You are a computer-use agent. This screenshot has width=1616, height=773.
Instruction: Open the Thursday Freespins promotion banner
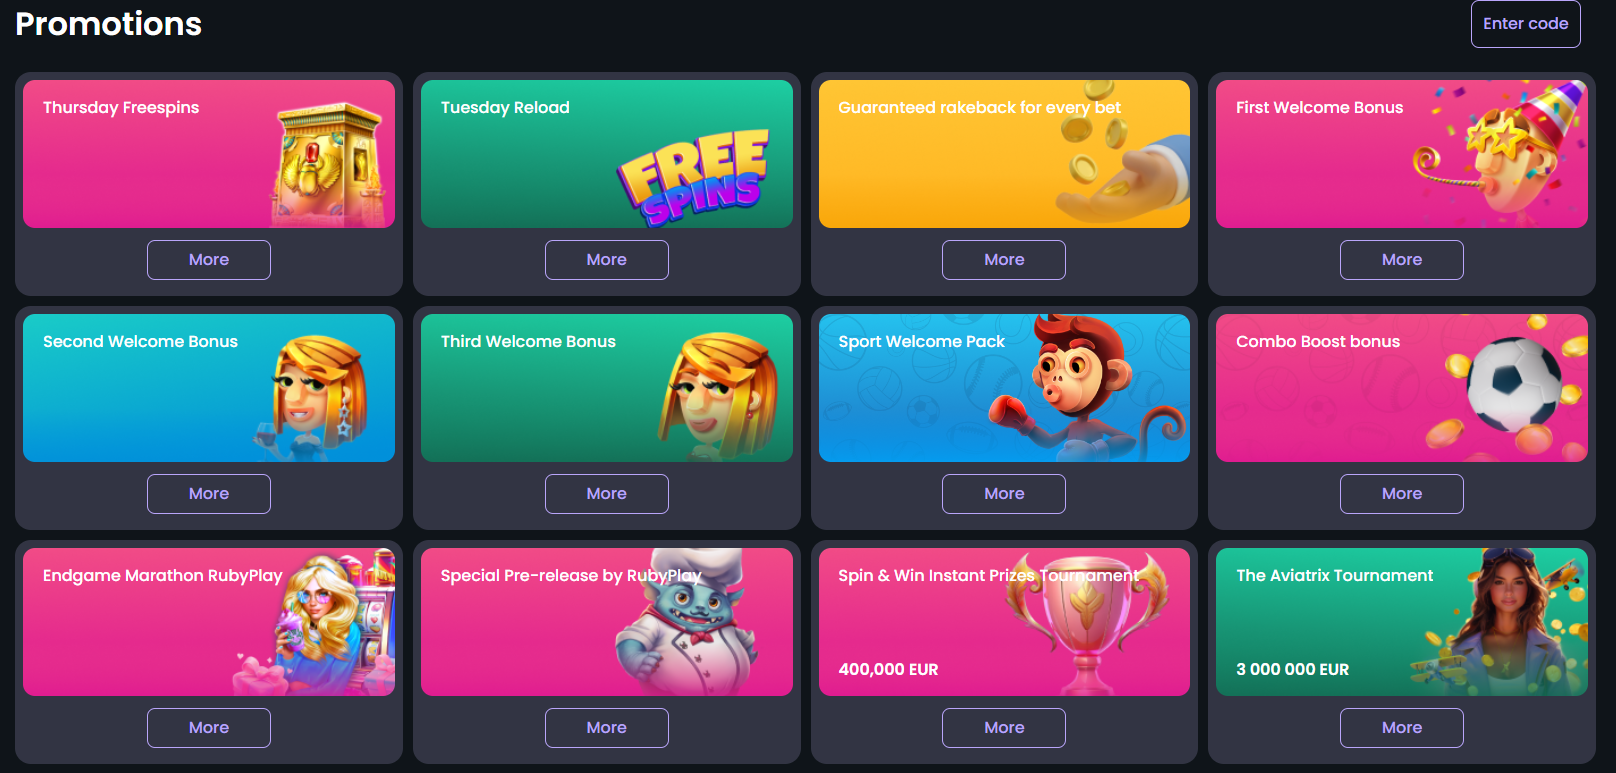(x=209, y=154)
